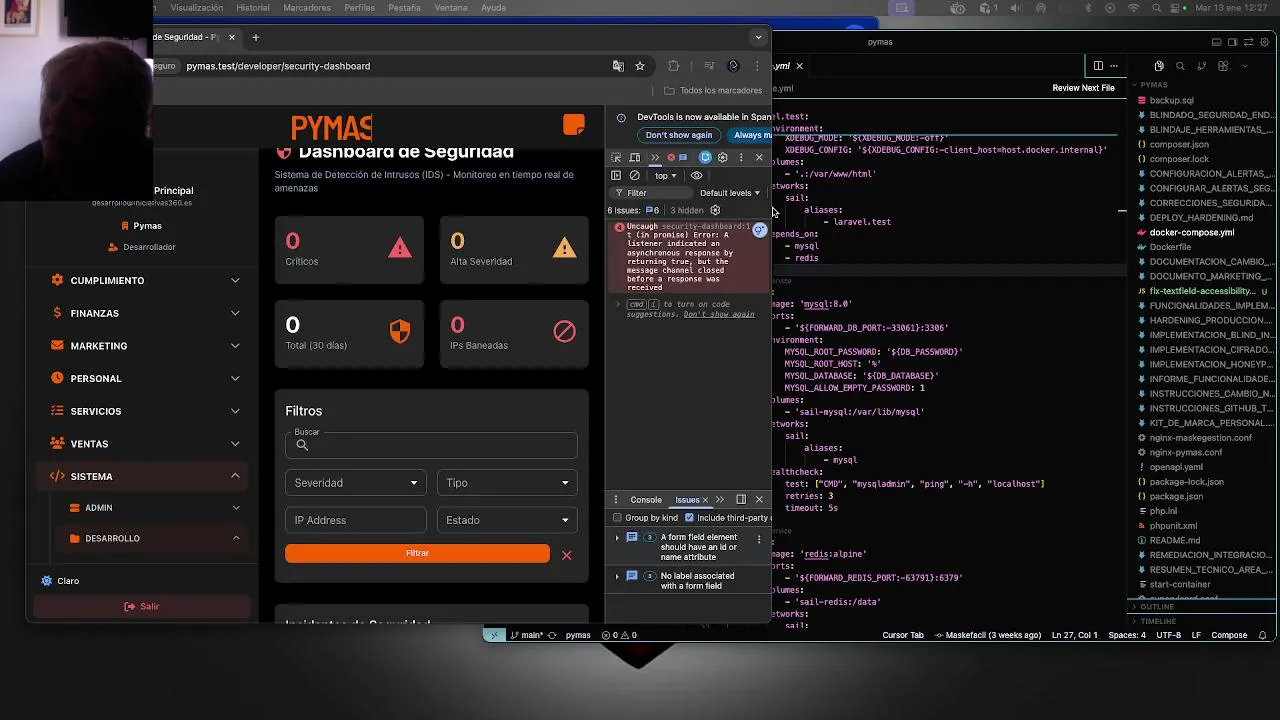Click Review Next File in Cursor
The width and height of the screenshot is (1280, 720).
[1083, 88]
